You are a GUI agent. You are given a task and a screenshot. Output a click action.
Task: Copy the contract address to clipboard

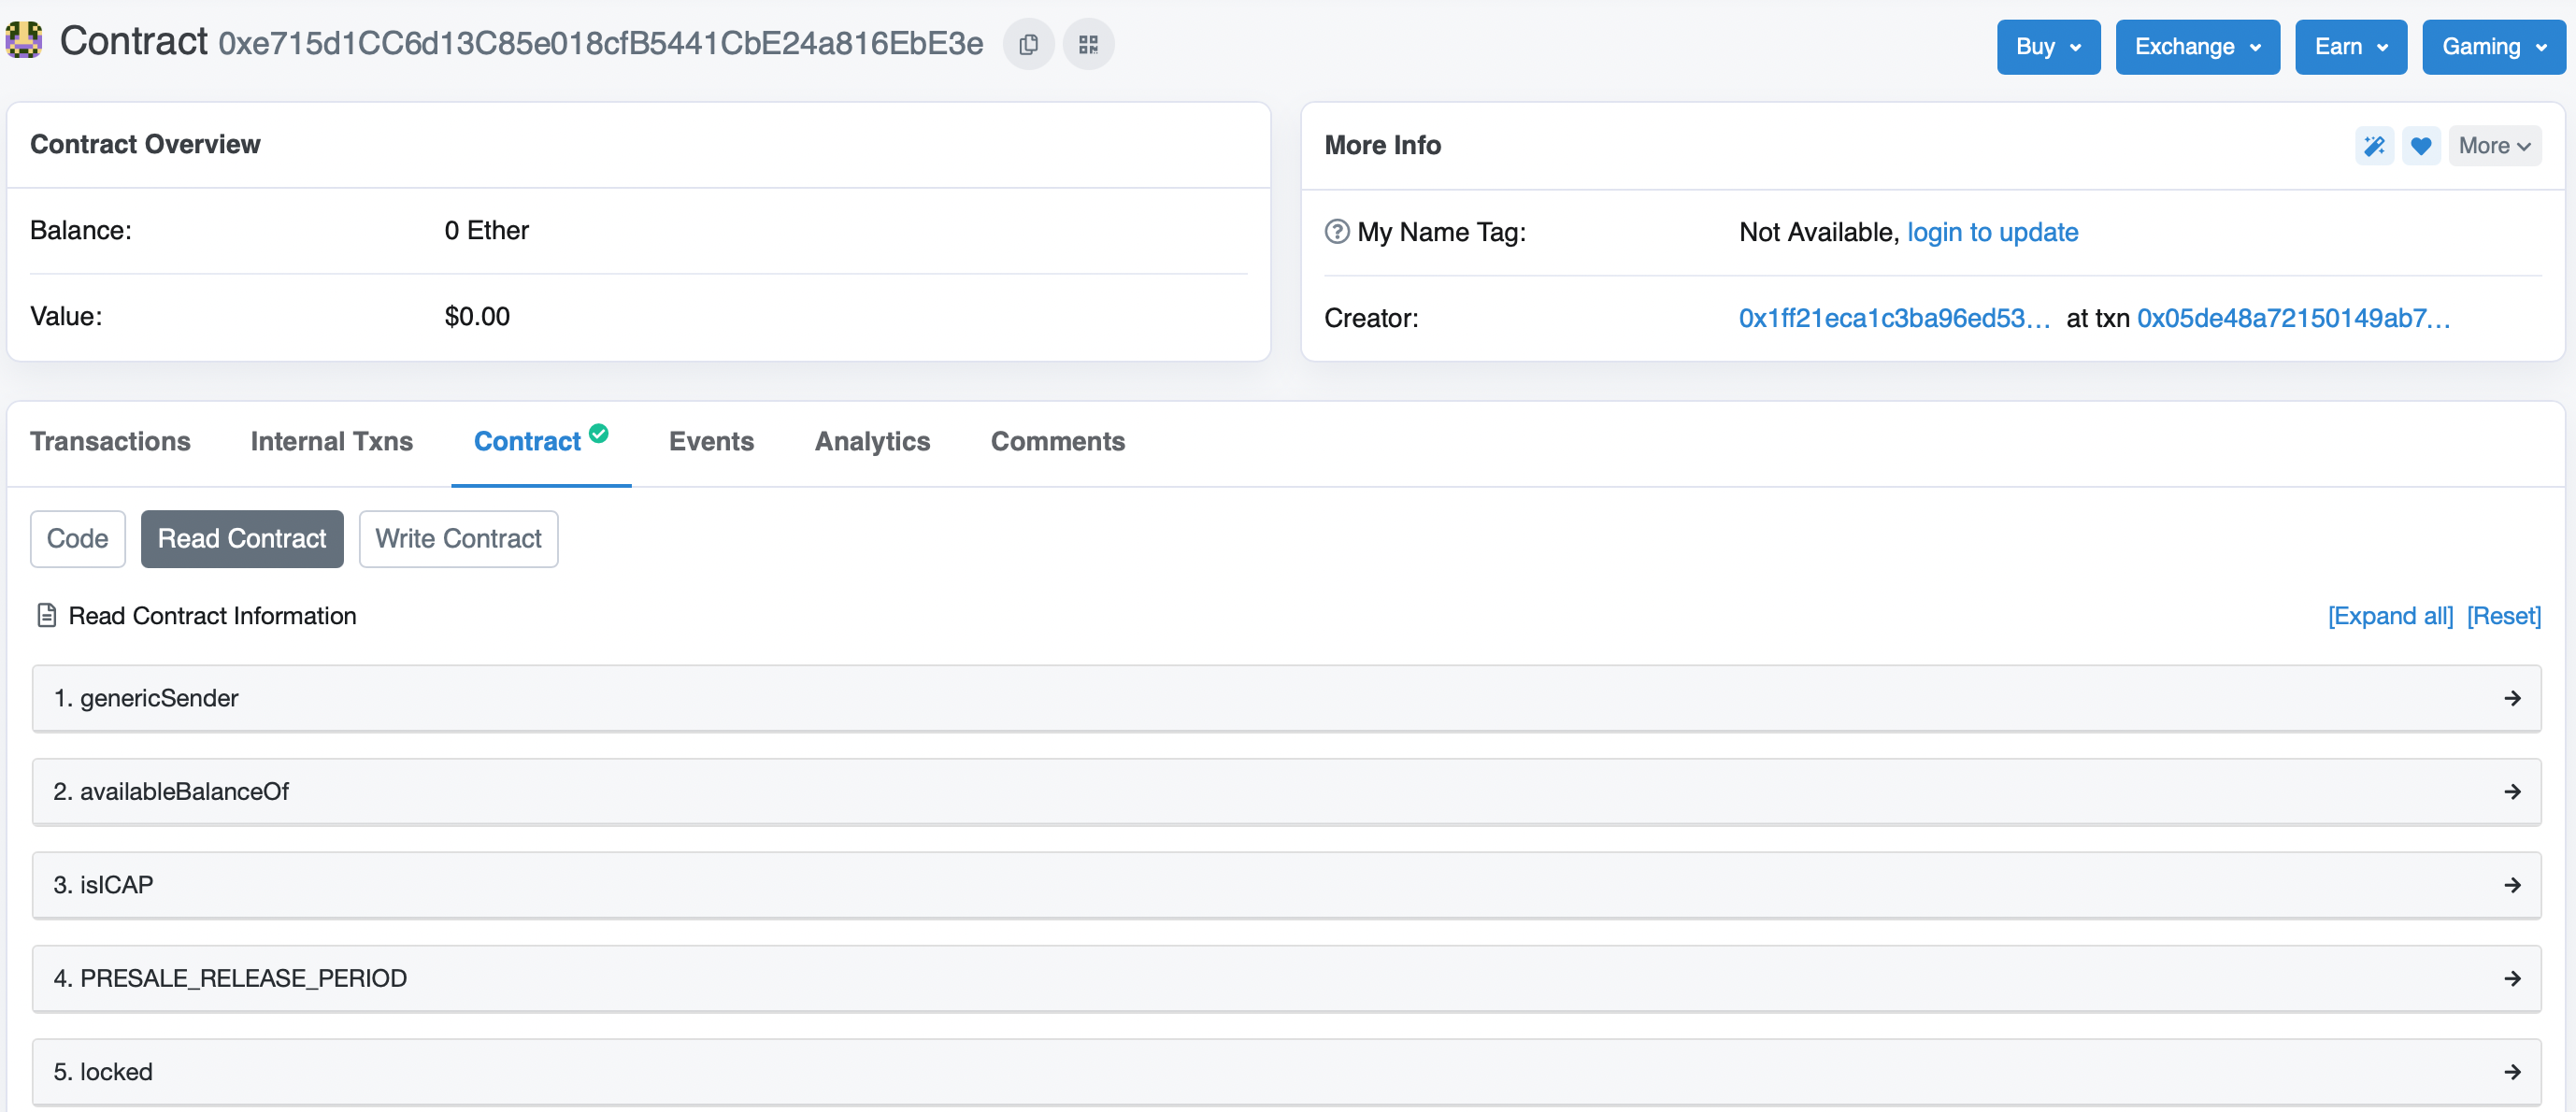click(x=1028, y=44)
